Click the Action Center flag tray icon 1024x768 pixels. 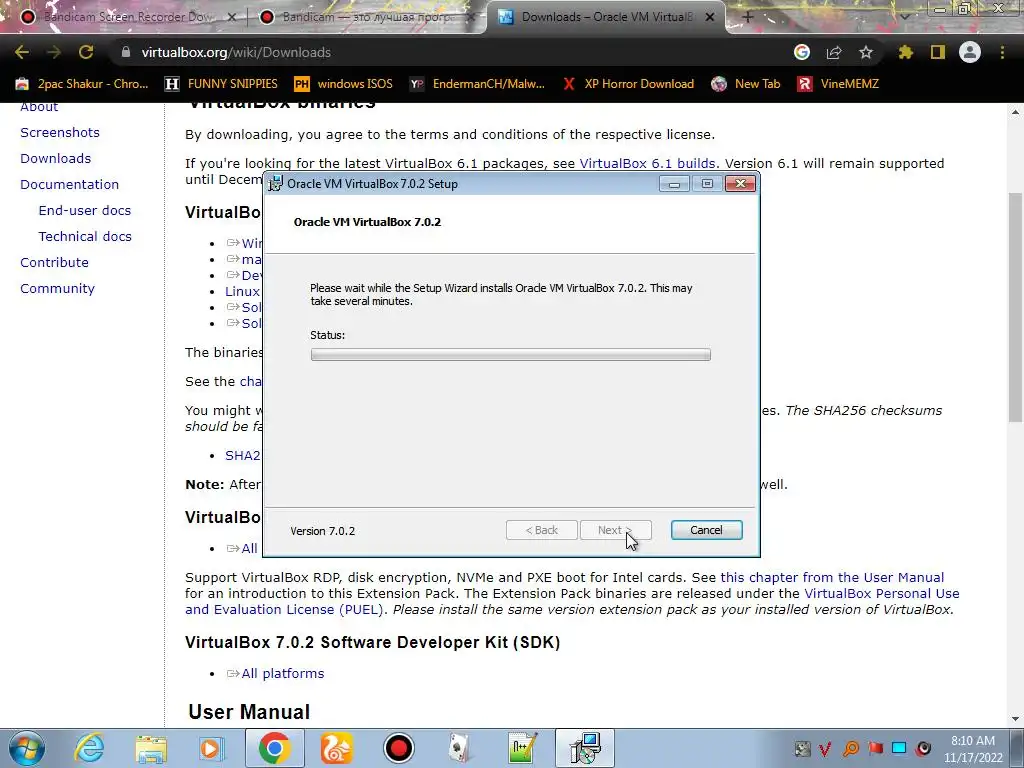pos(875,749)
